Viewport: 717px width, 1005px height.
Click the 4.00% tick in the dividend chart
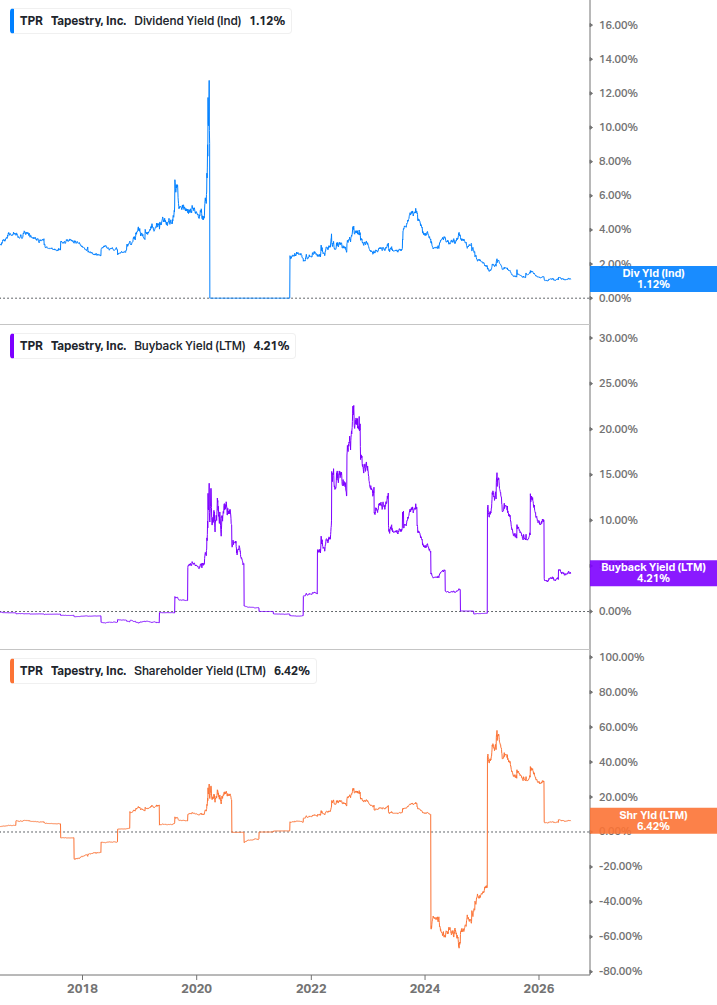615,229
